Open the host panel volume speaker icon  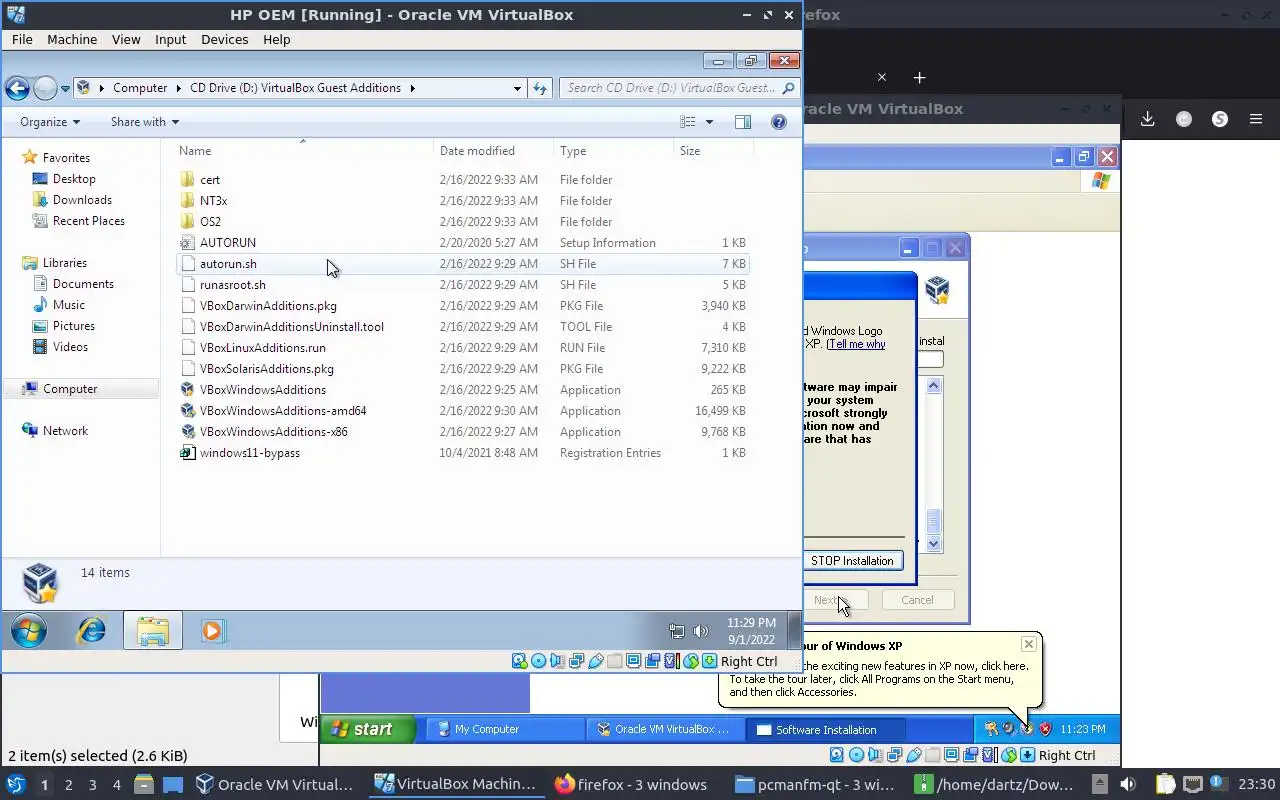coord(1128,784)
